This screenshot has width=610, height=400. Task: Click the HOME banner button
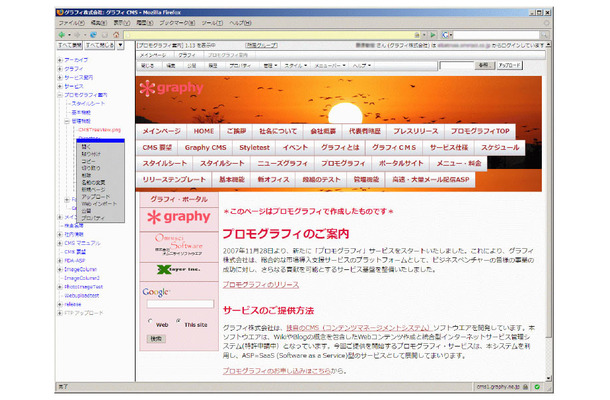pyautogui.click(x=203, y=132)
